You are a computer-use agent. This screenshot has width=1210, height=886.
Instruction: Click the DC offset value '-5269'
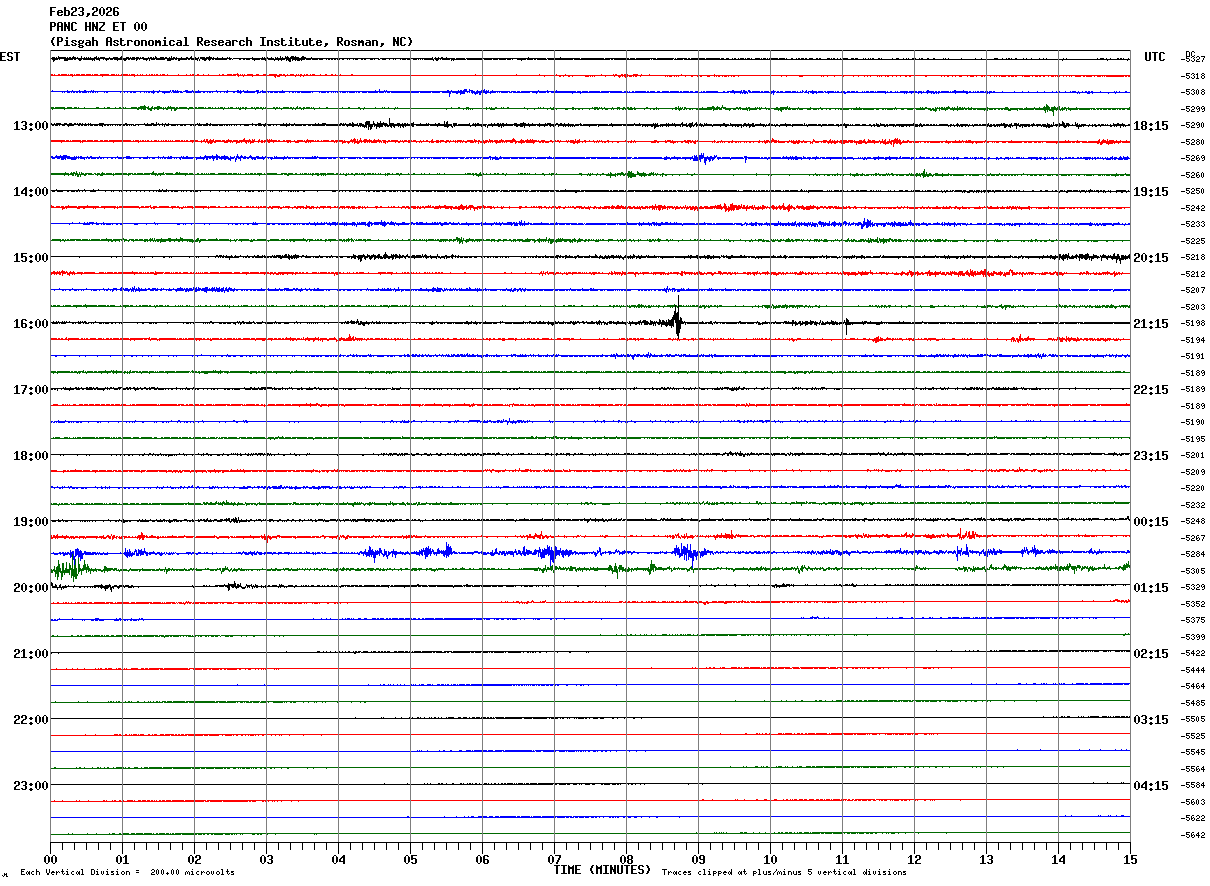(1193, 158)
